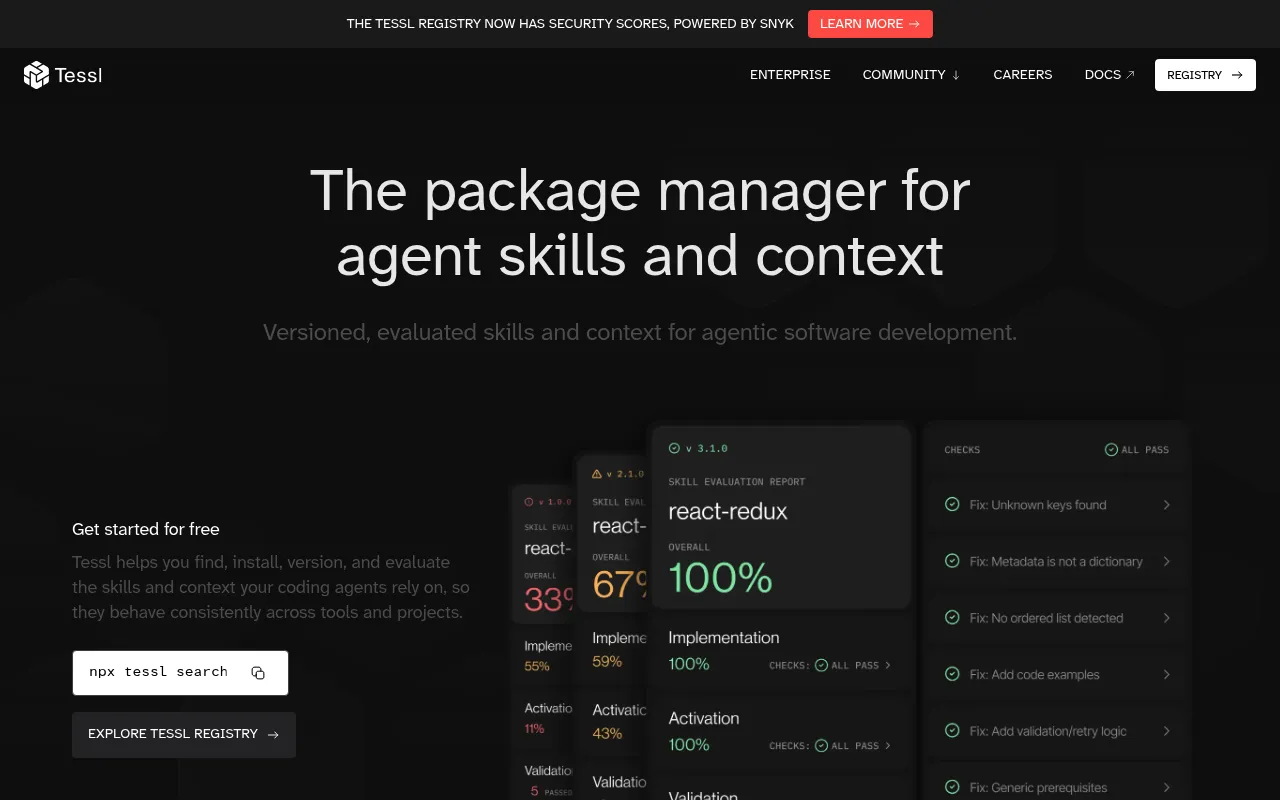Click the npx tessl search command box
Image resolution: width=1280 pixels, height=800 pixels.
(180, 673)
